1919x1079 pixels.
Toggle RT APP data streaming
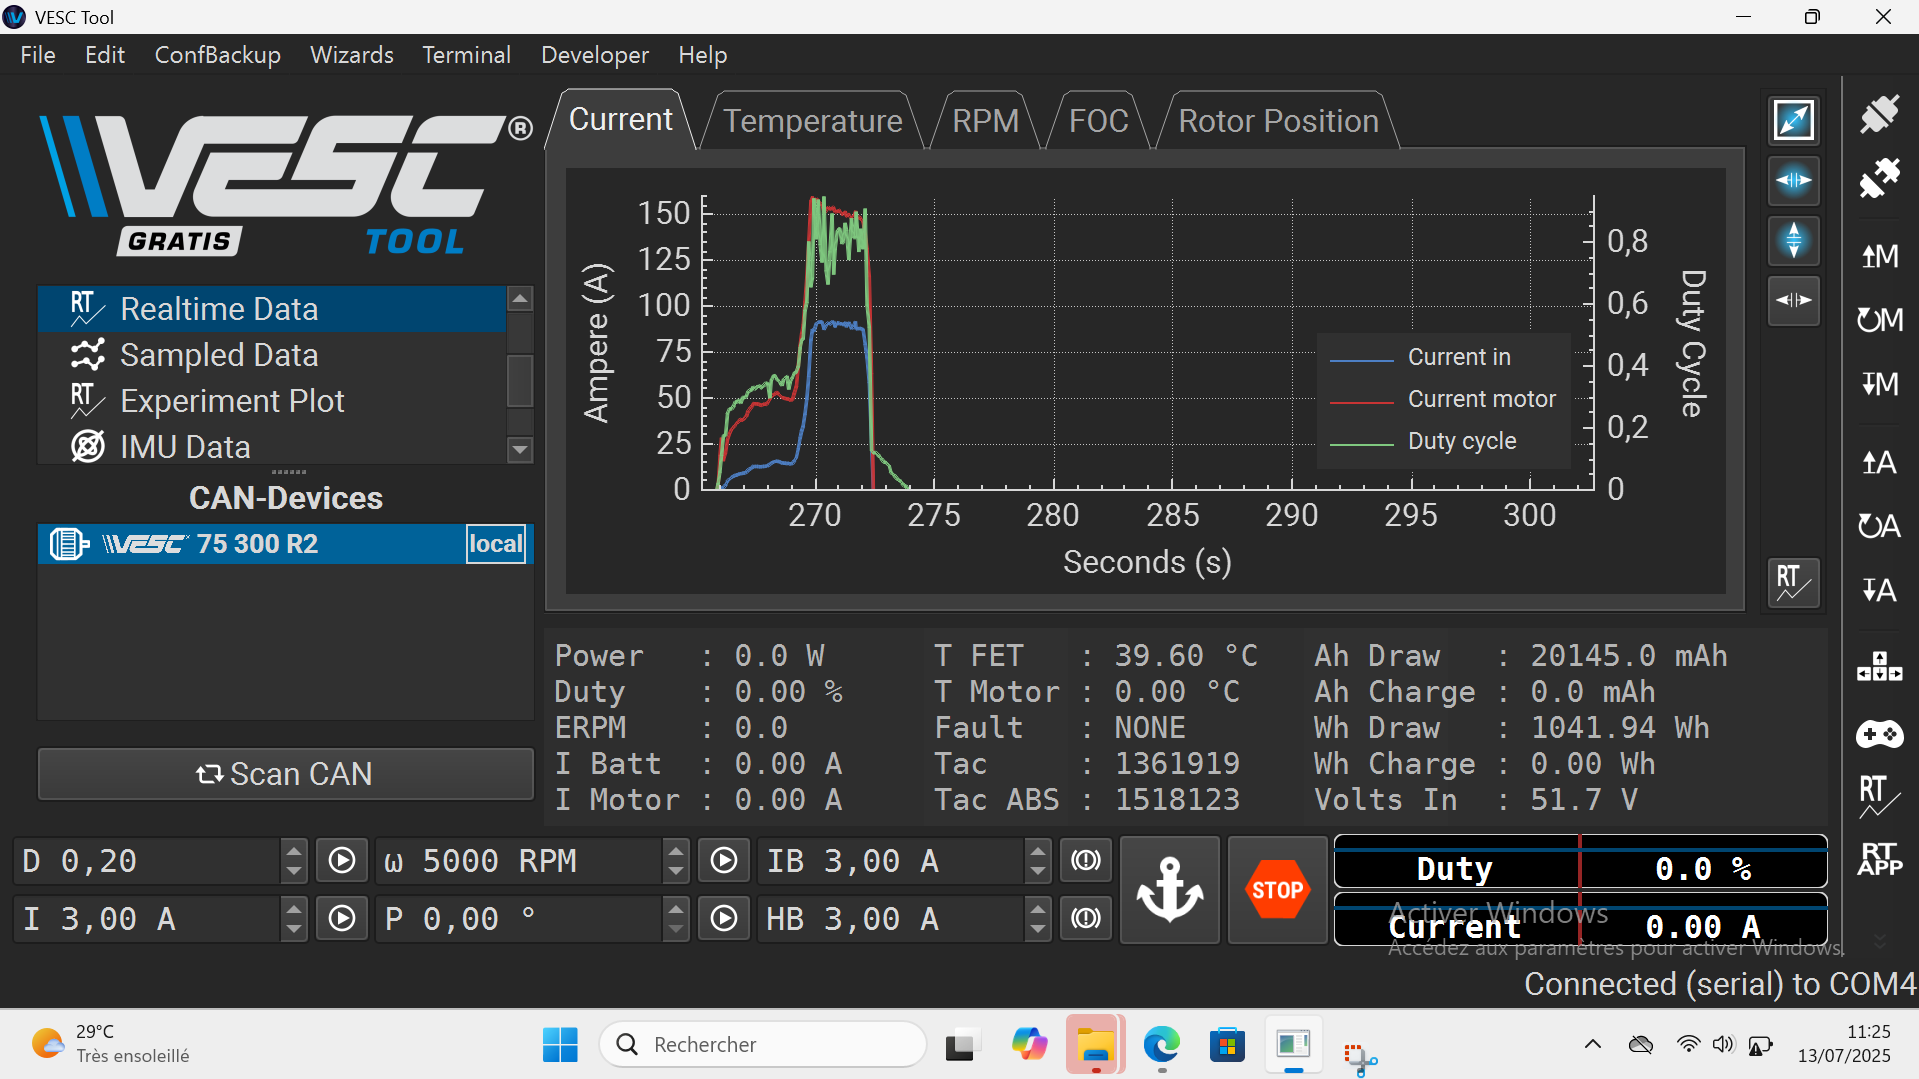(x=1879, y=859)
